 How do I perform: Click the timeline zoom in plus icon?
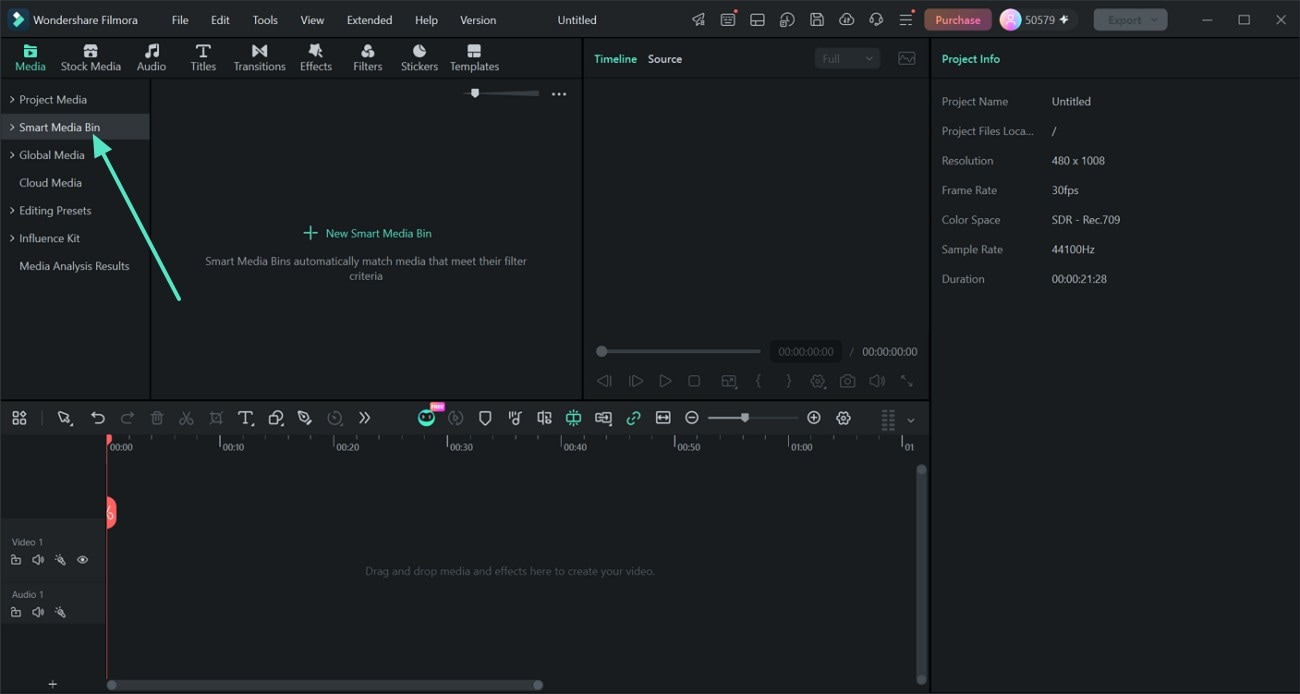pyautogui.click(x=814, y=418)
